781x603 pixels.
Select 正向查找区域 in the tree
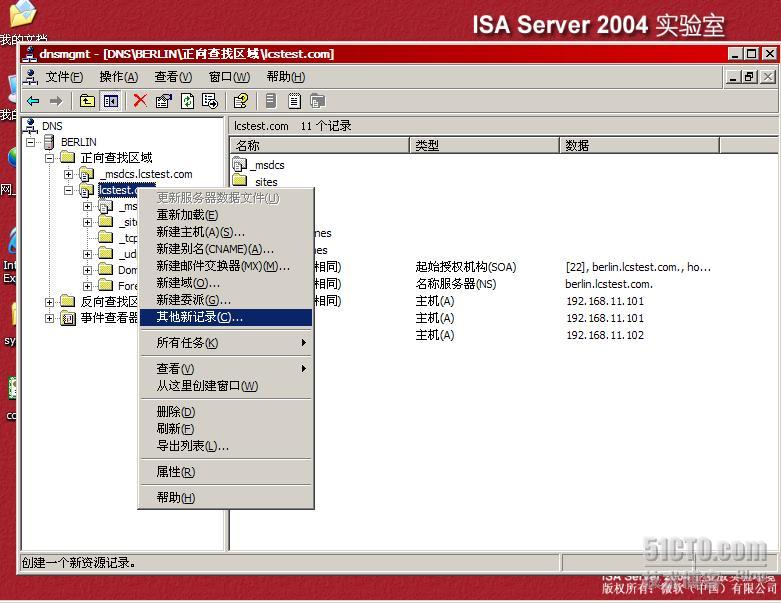116,158
